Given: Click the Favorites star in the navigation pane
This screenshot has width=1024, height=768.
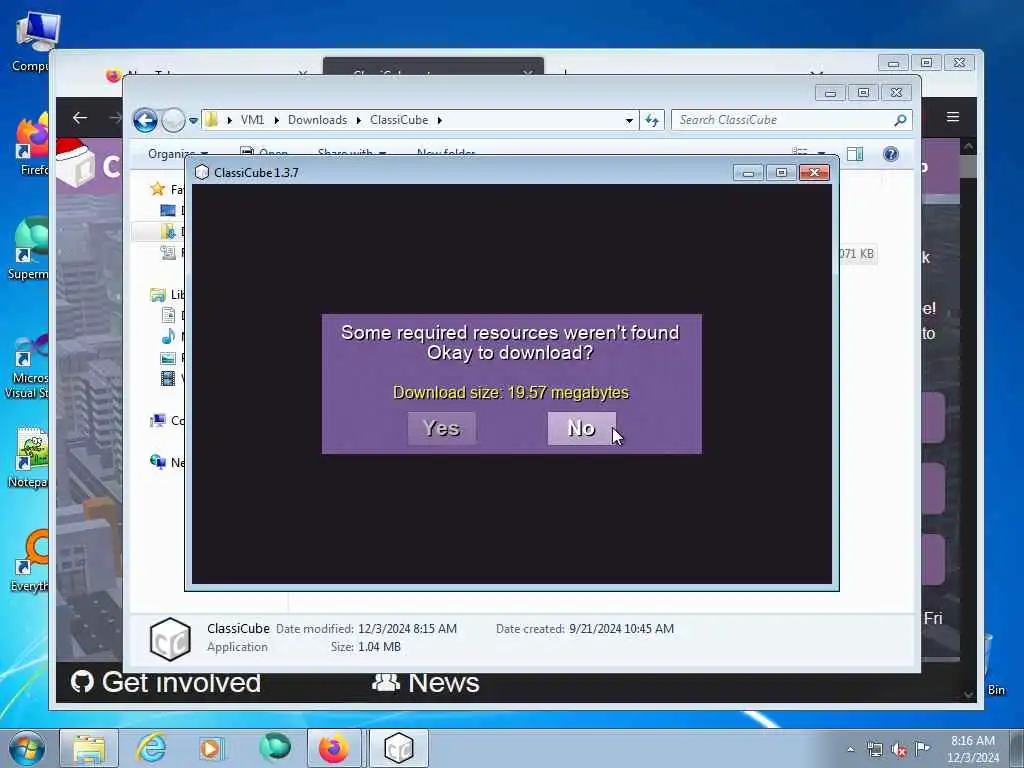Looking at the screenshot, I should coord(157,189).
